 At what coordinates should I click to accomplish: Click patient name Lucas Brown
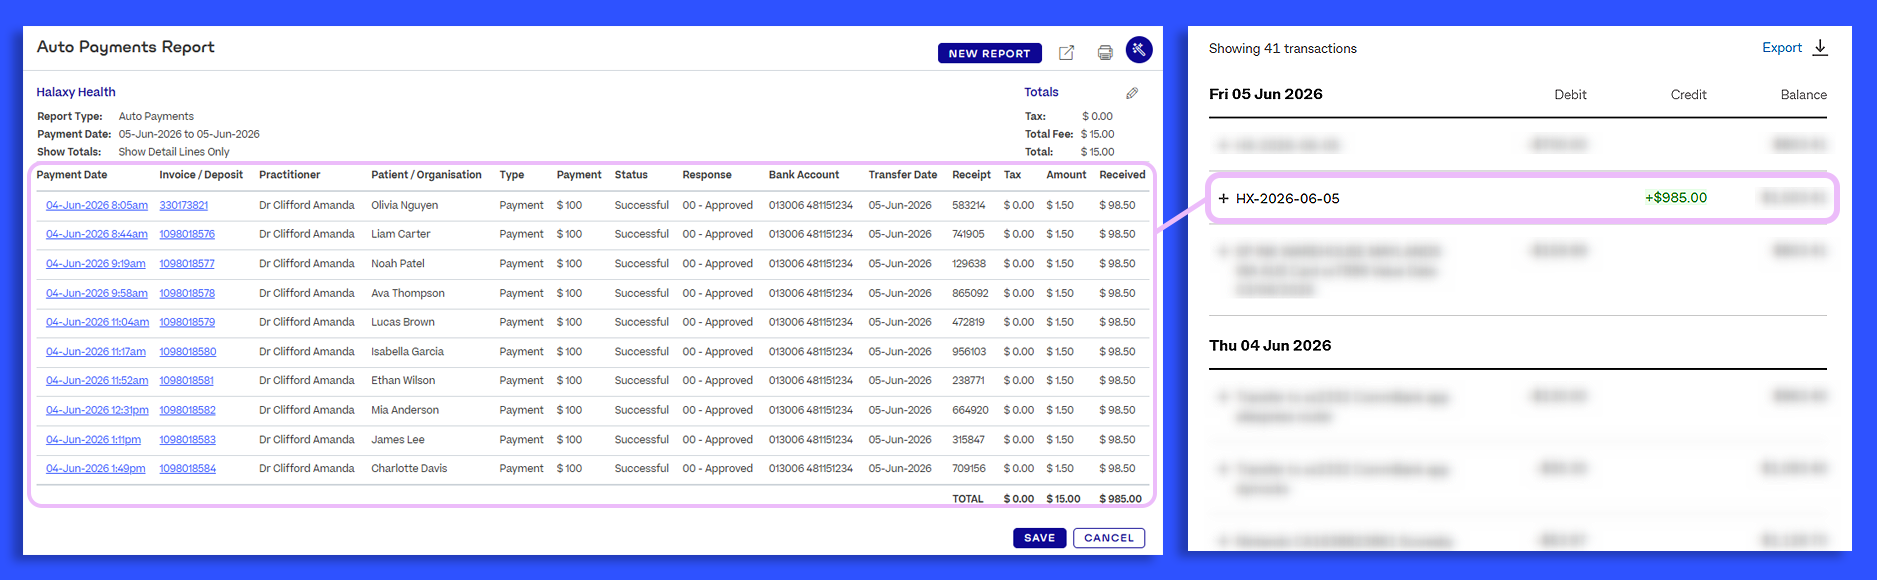click(x=403, y=322)
